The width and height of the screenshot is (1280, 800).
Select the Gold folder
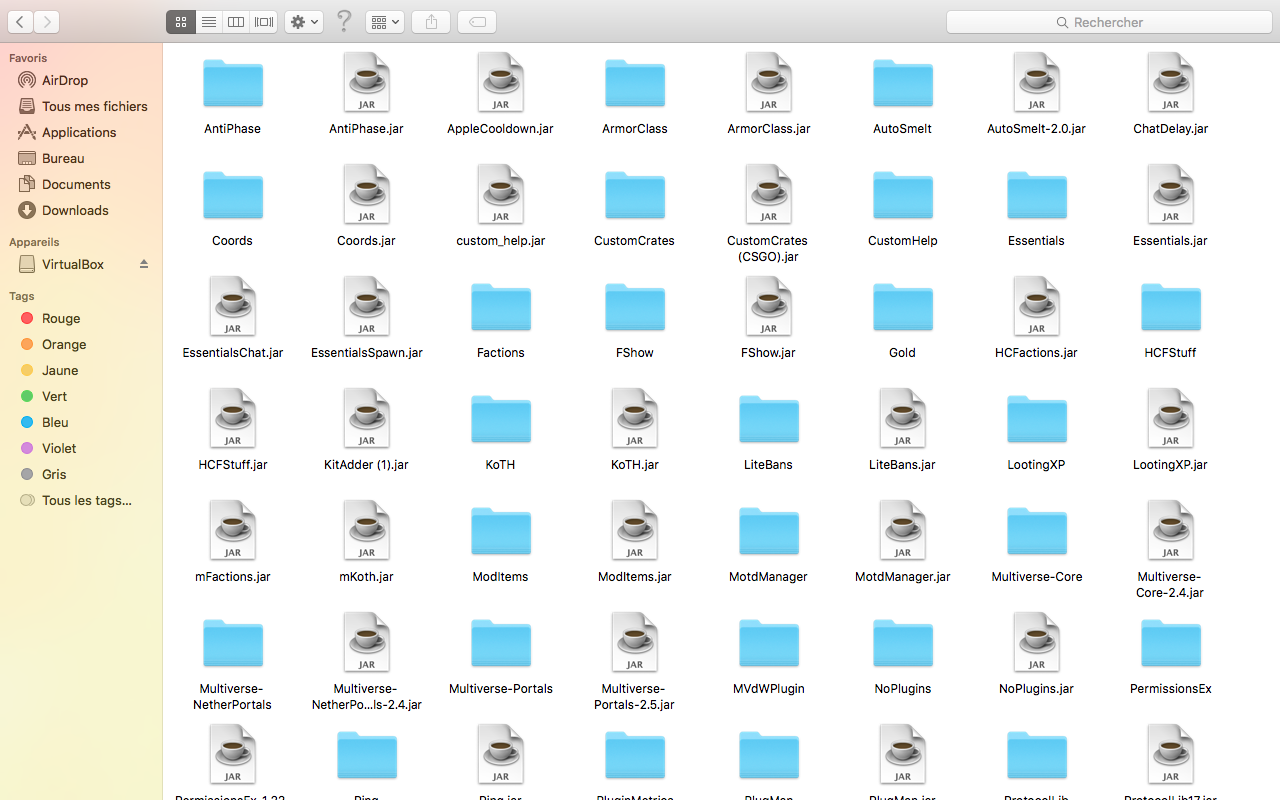pos(903,308)
